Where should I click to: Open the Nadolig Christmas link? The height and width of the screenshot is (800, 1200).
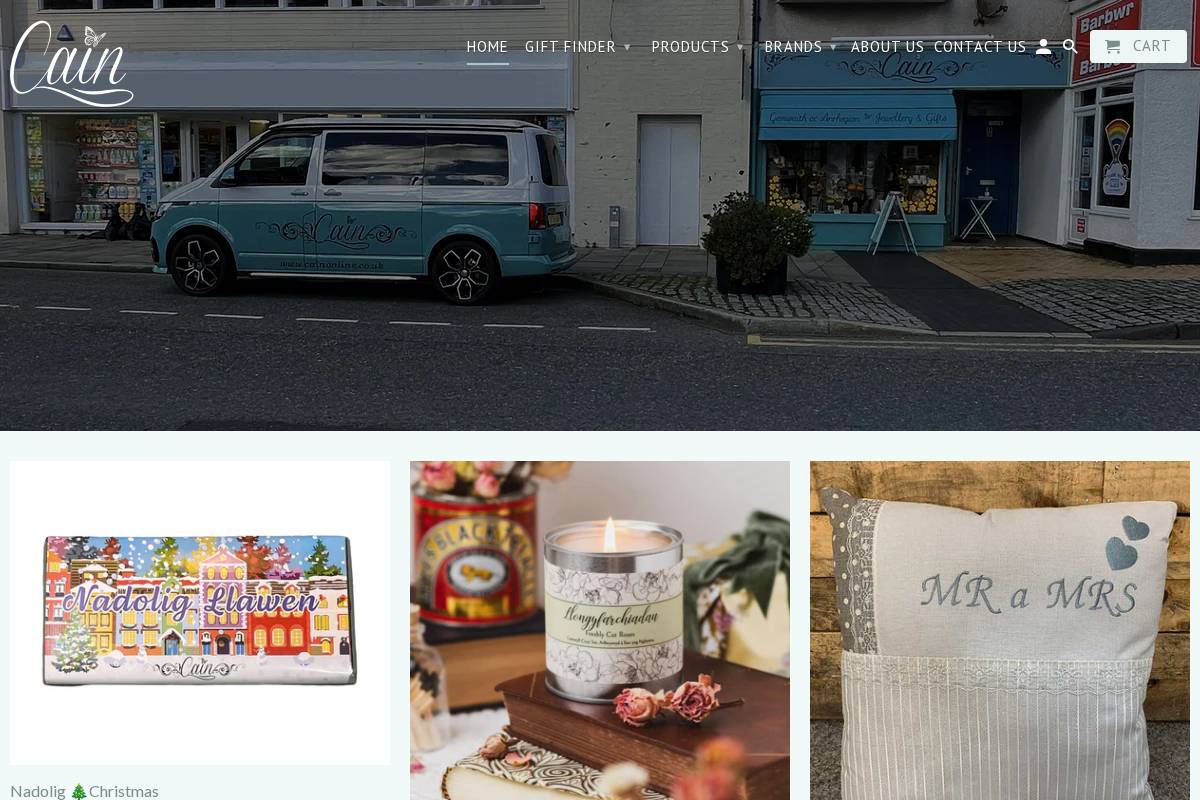pos(84,791)
